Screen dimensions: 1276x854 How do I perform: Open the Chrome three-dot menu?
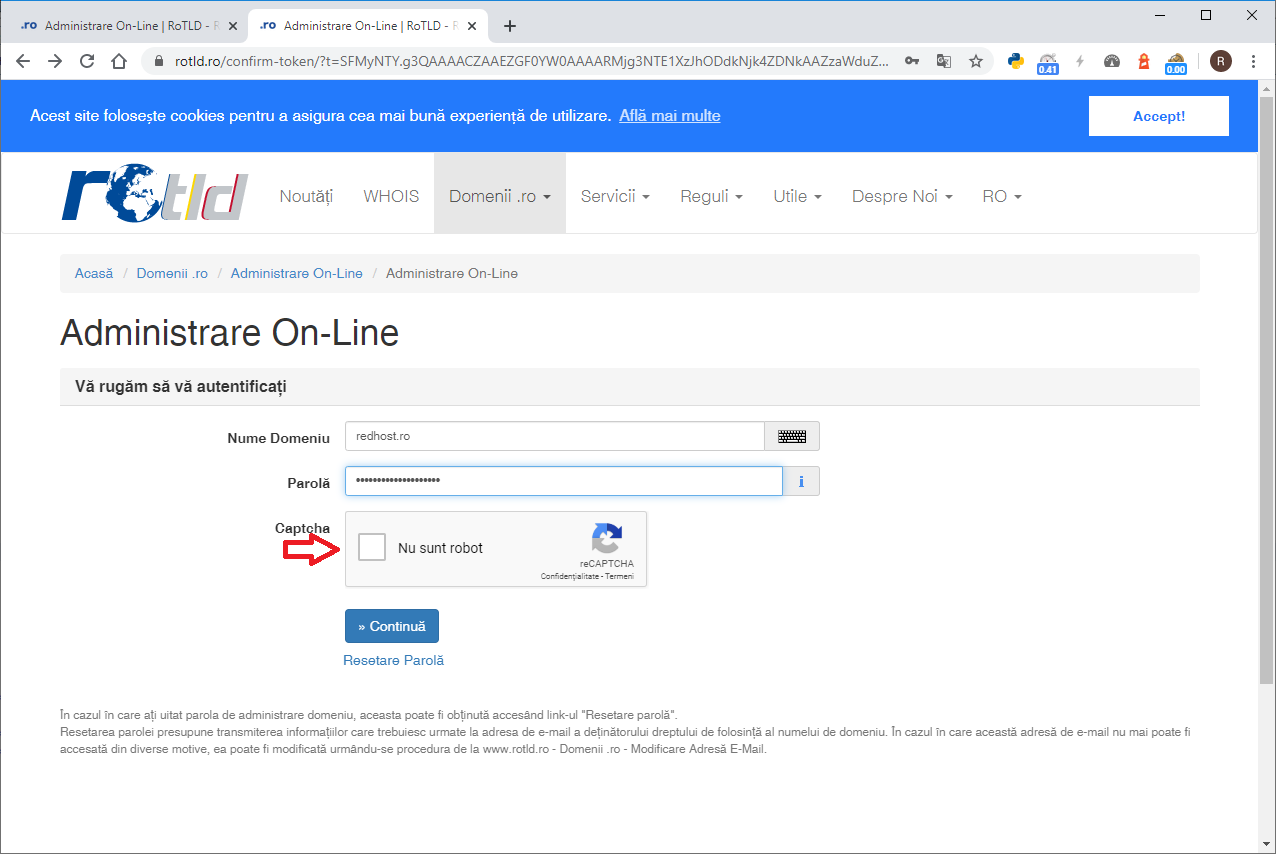(x=1253, y=61)
